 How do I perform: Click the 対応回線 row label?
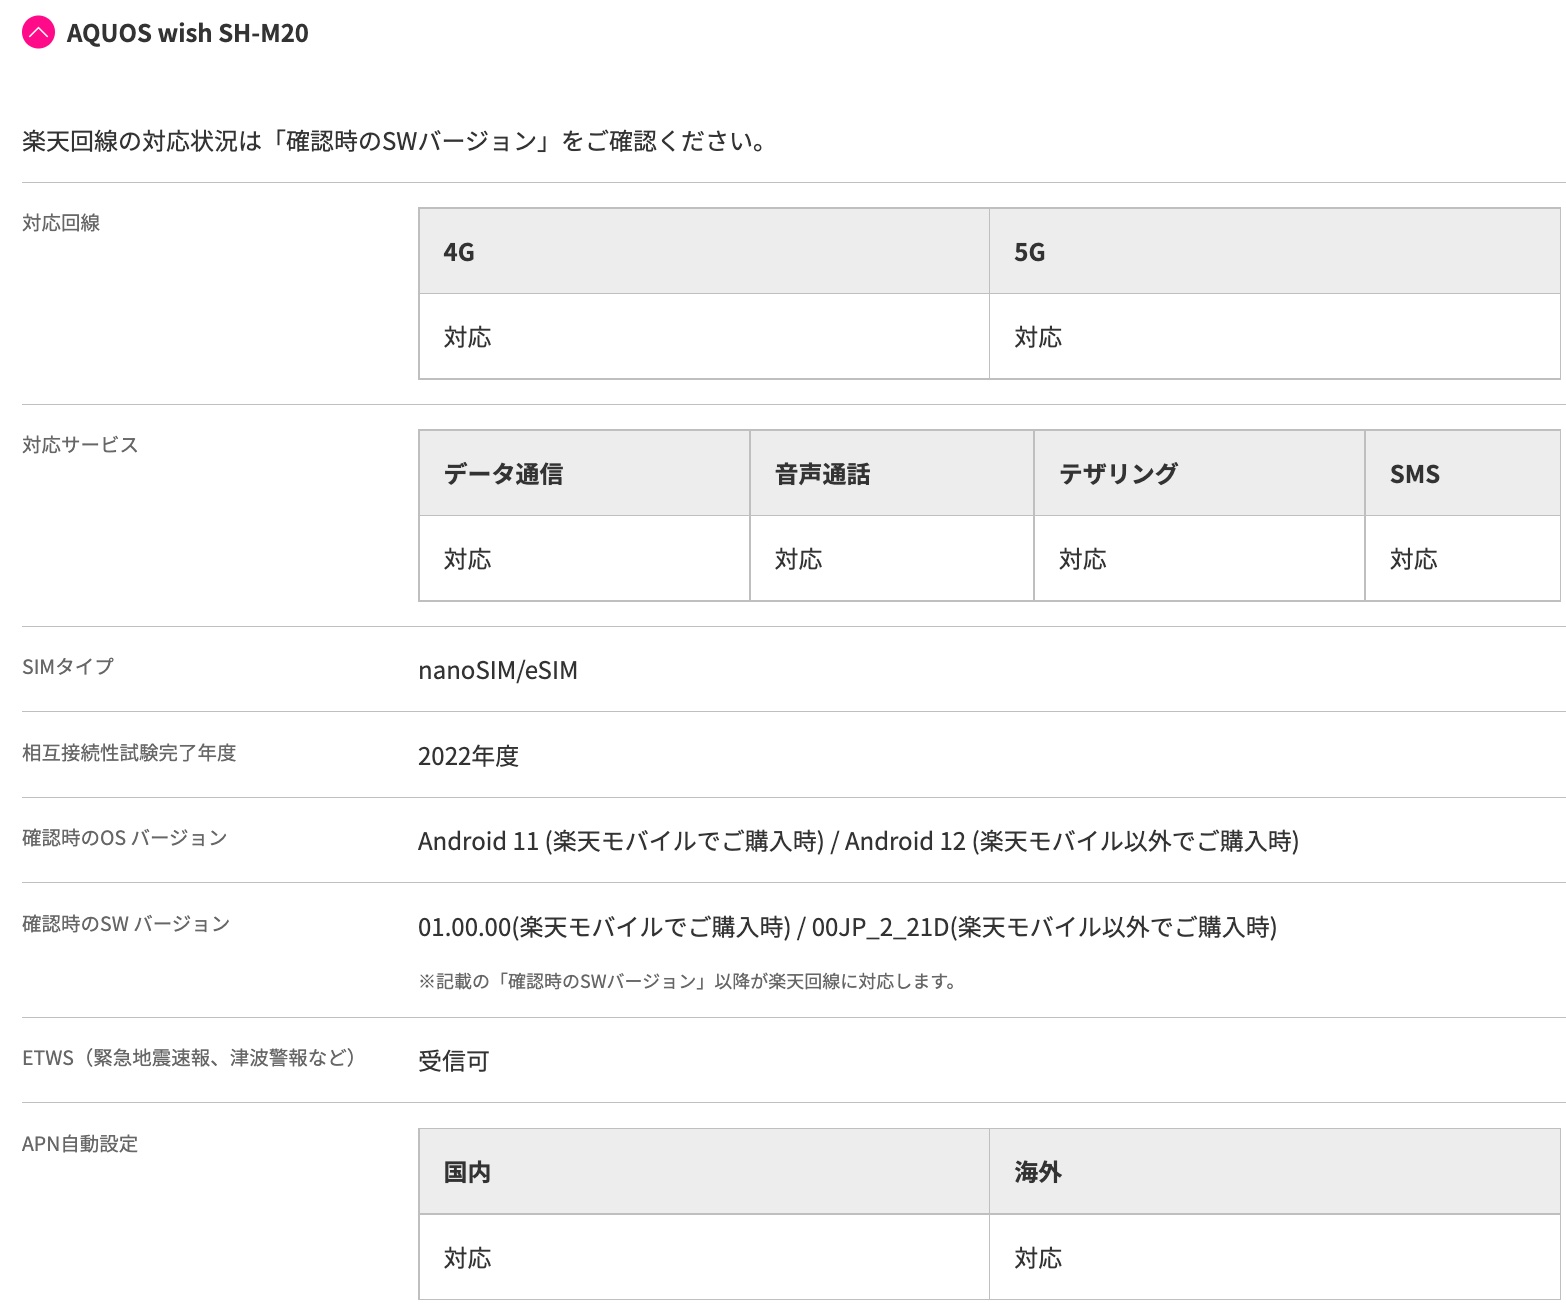coord(61,223)
